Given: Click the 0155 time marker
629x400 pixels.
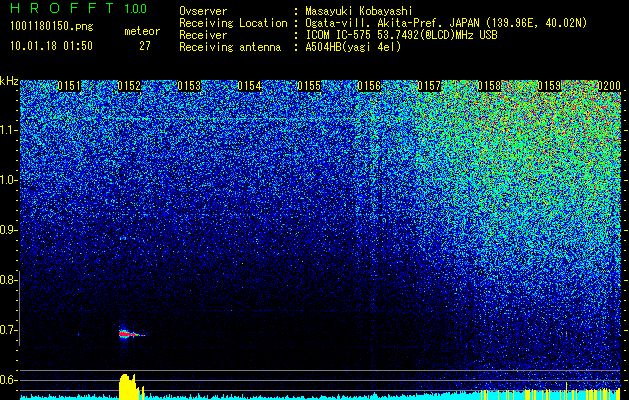Looking at the screenshot, I should point(309,86).
